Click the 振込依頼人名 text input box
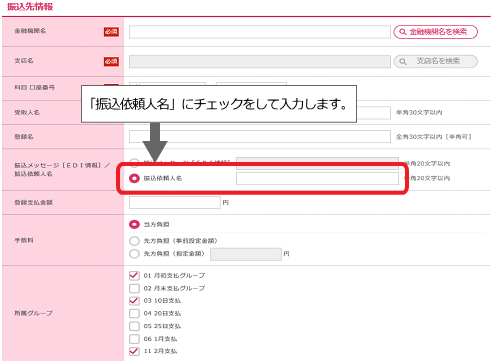Viewport: 492px width, 361px height. coord(317,178)
